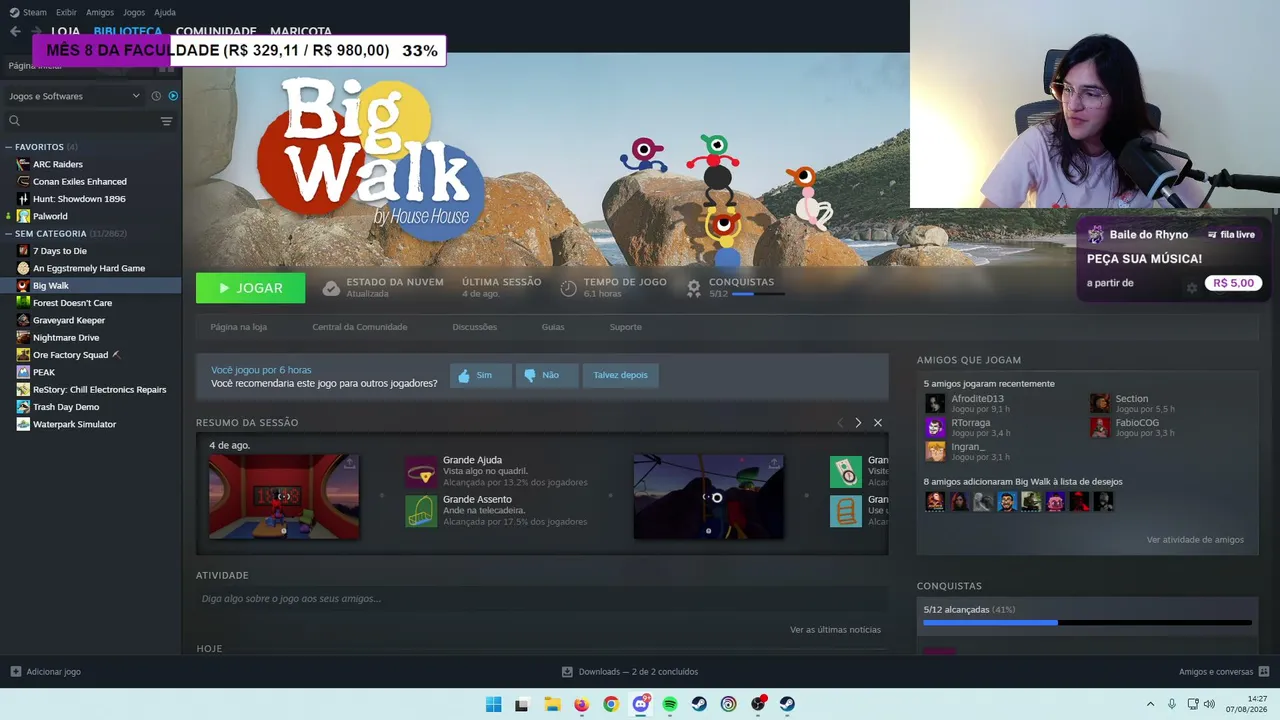Toggle the ready-to-play games filter

pyautogui.click(x=173, y=96)
